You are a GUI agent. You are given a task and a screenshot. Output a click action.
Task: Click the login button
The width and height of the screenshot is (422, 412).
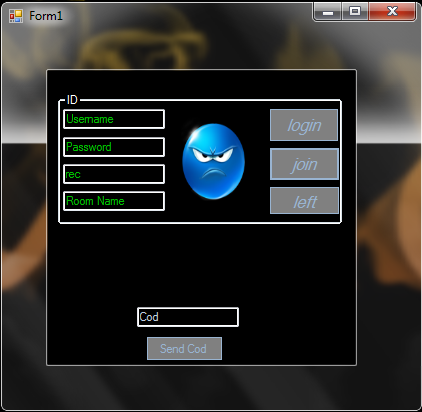[304, 125]
